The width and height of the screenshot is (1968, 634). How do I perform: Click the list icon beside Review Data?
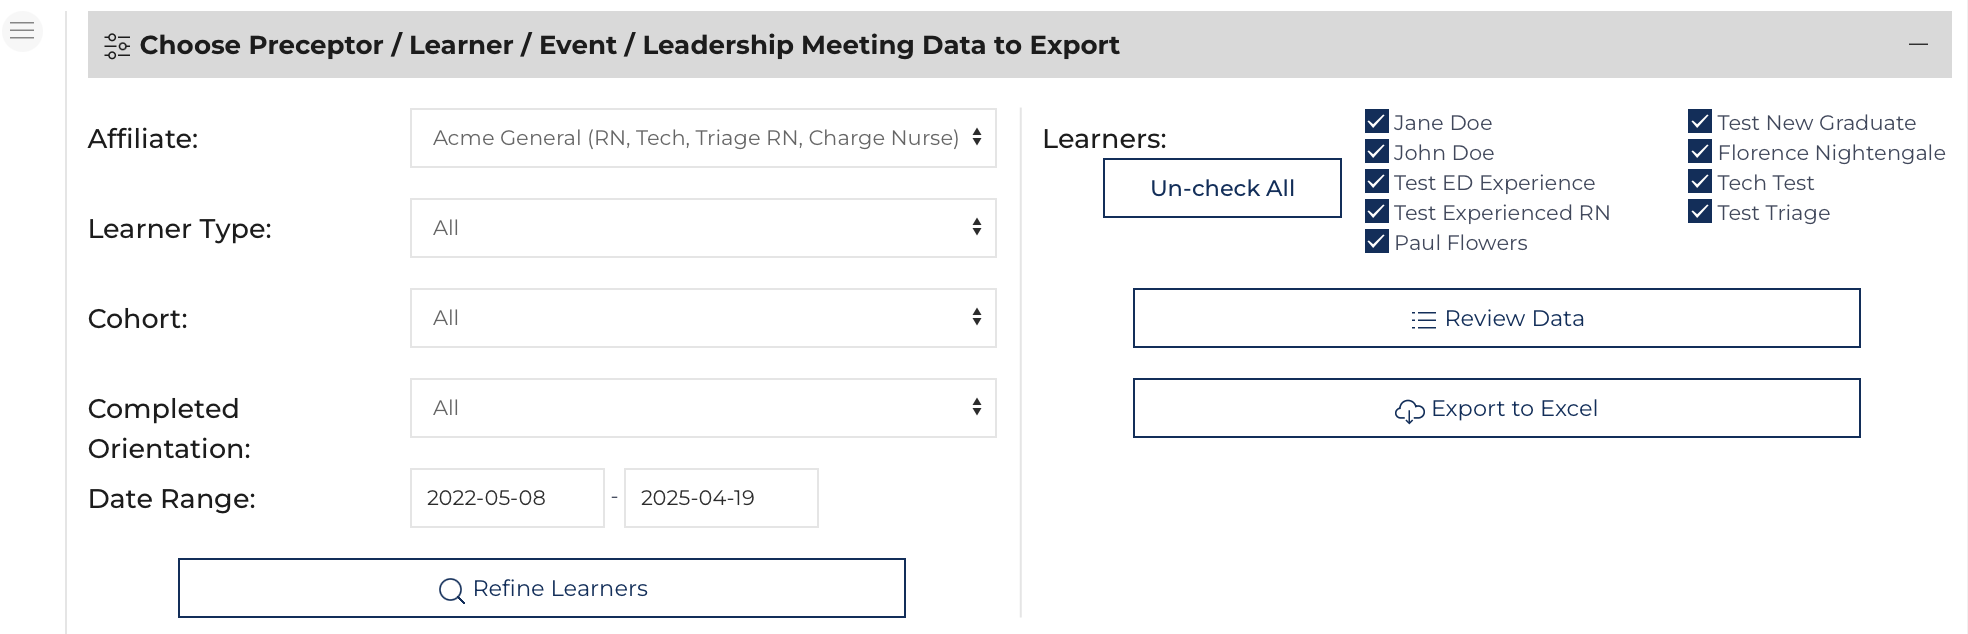[1423, 320]
